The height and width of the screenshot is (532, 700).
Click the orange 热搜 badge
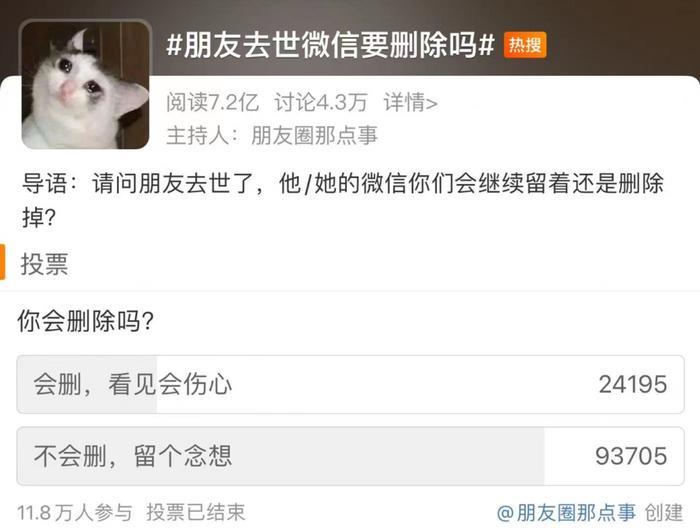coord(525,45)
